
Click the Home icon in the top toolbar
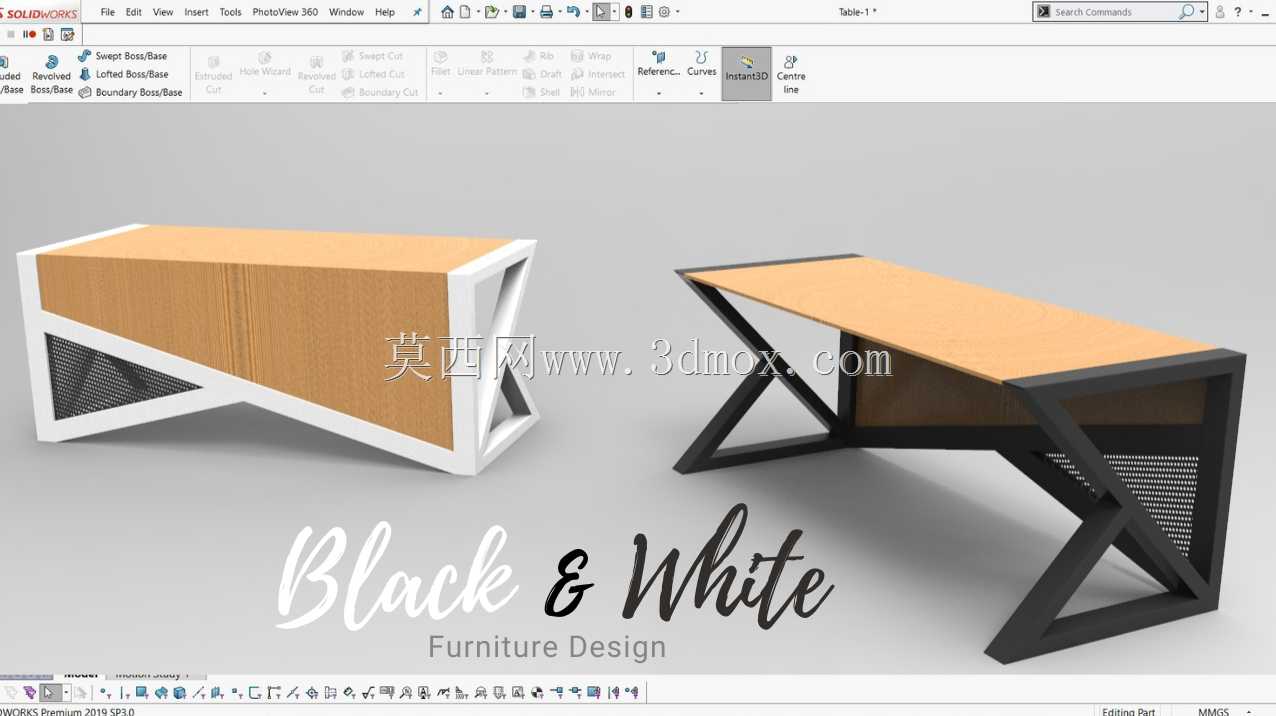point(447,12)
